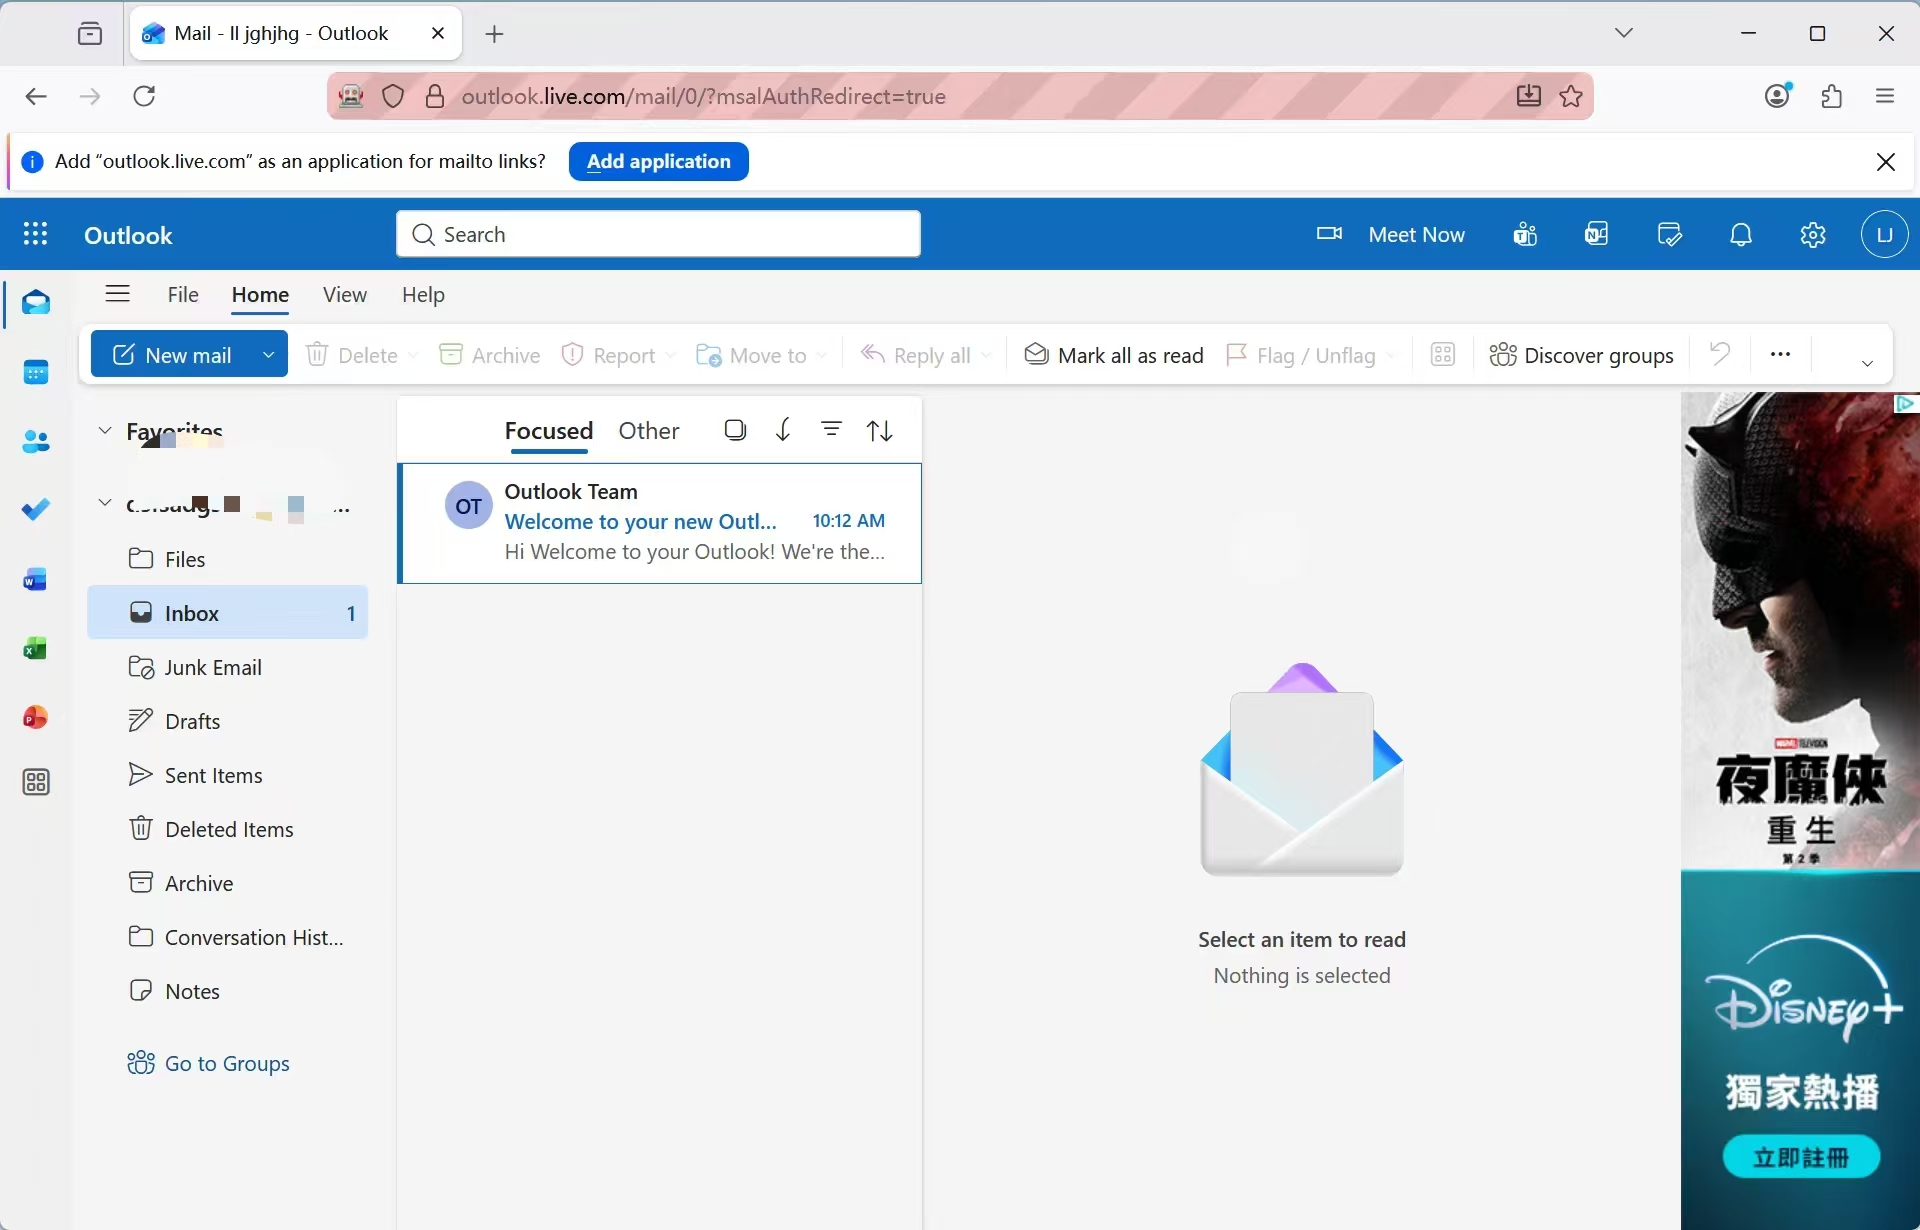Screen dimensions: 1920x1230
Task: Collapse the Favorites section
Action: pyautogui.click(x=104, y=429)
